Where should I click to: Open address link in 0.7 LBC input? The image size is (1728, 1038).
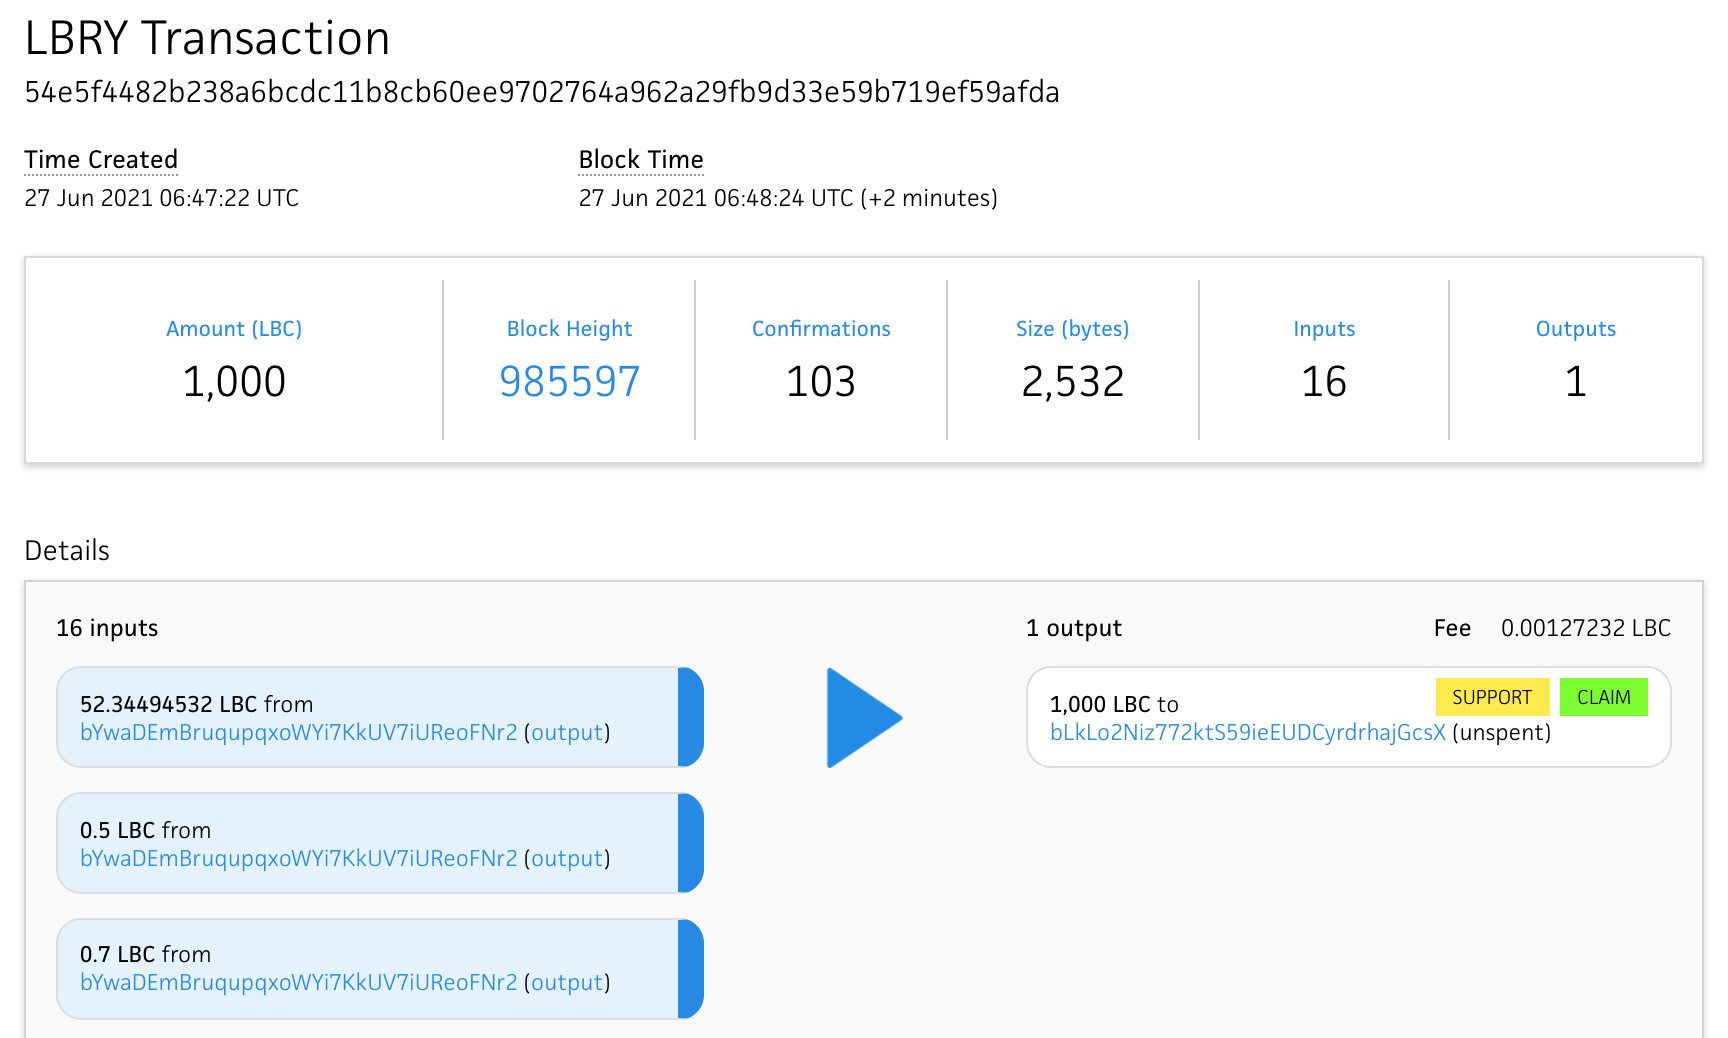(x=299, y=982)
